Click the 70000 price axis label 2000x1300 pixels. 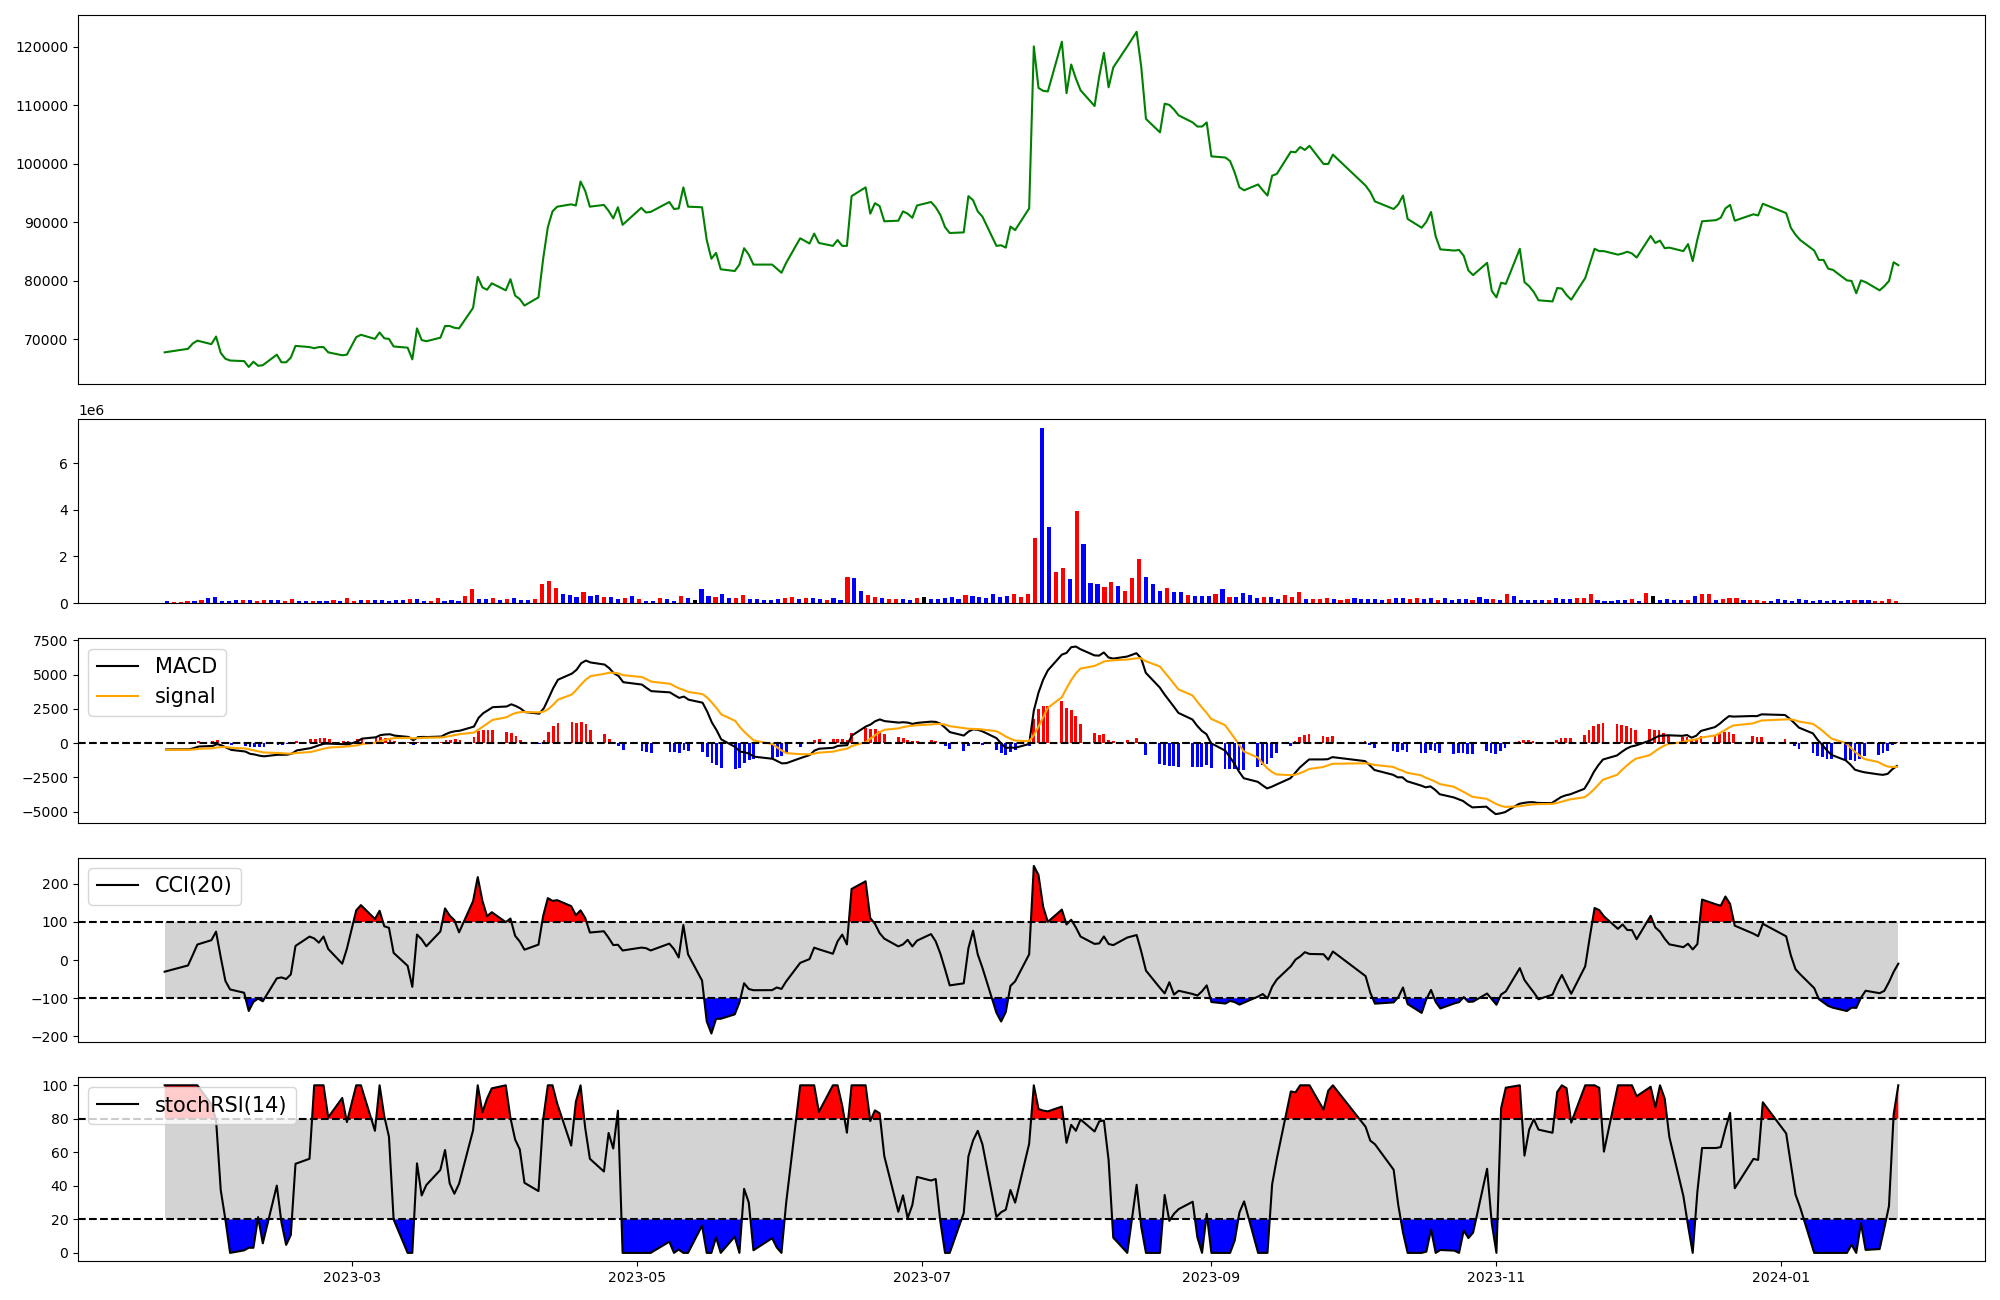coord(46,340)
